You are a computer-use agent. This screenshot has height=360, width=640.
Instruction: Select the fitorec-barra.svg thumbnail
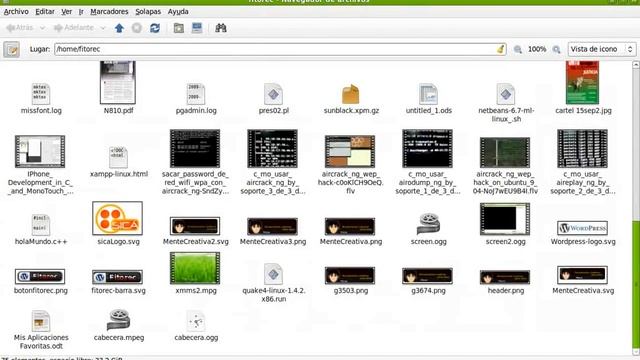[x=118, y=277]
